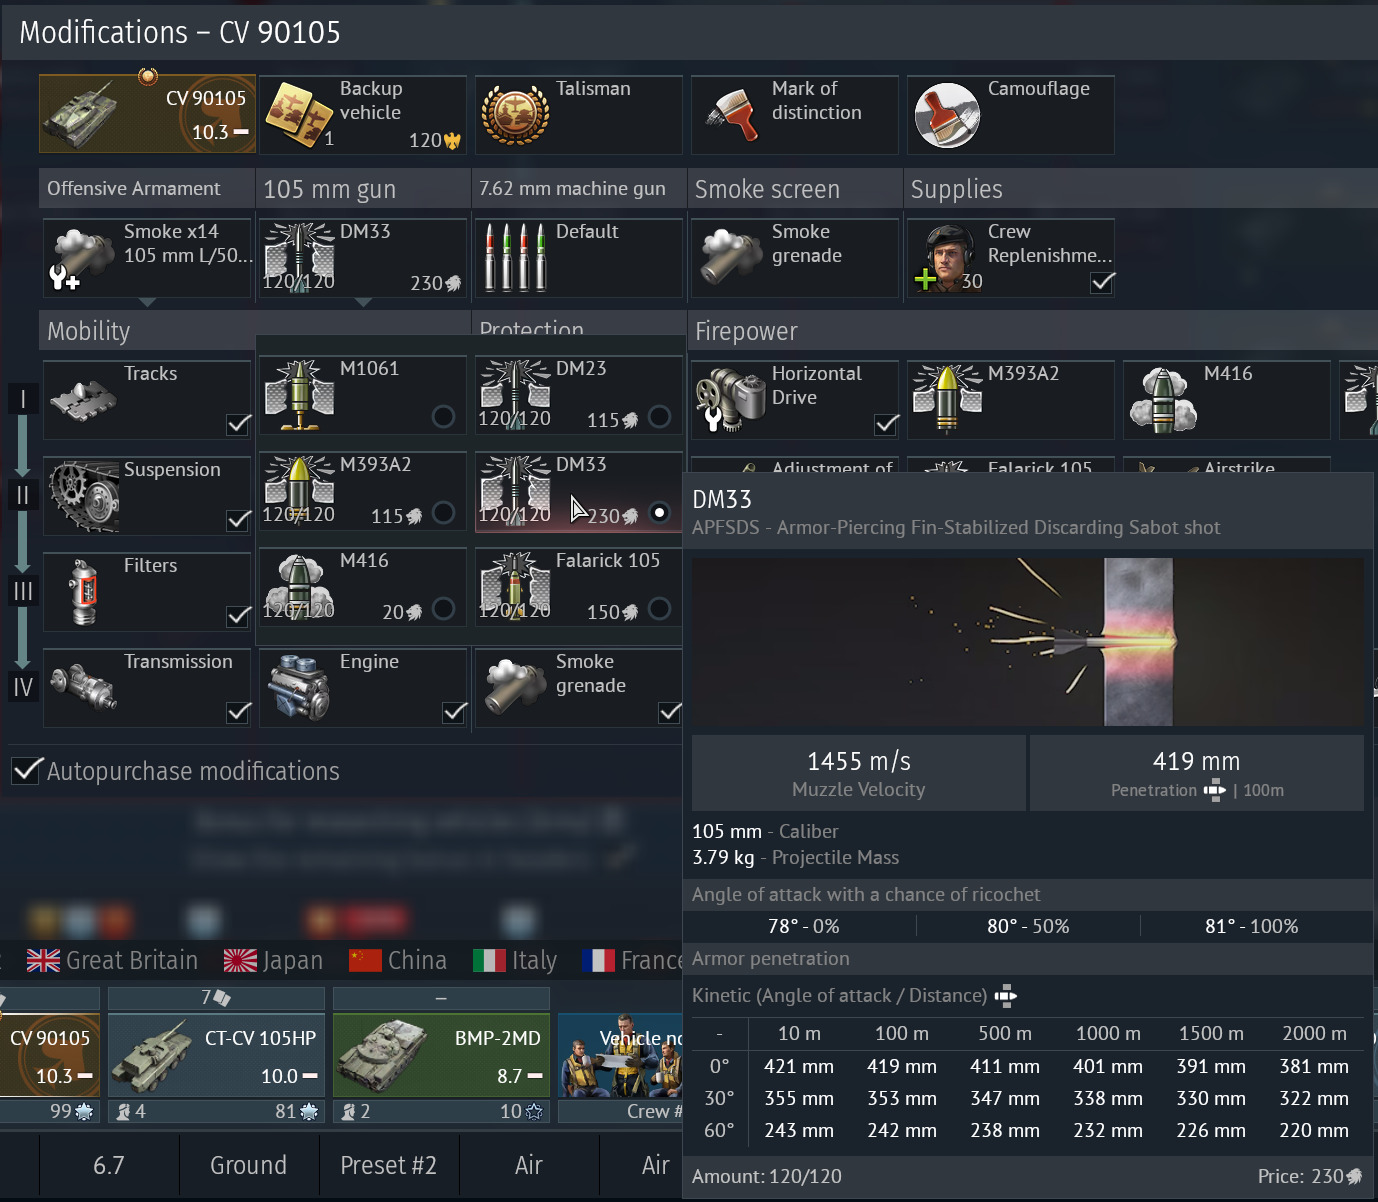Switch to the 6.7 preset tab
Viewport: 1378px width, 1202px height.
point(109,1165)
